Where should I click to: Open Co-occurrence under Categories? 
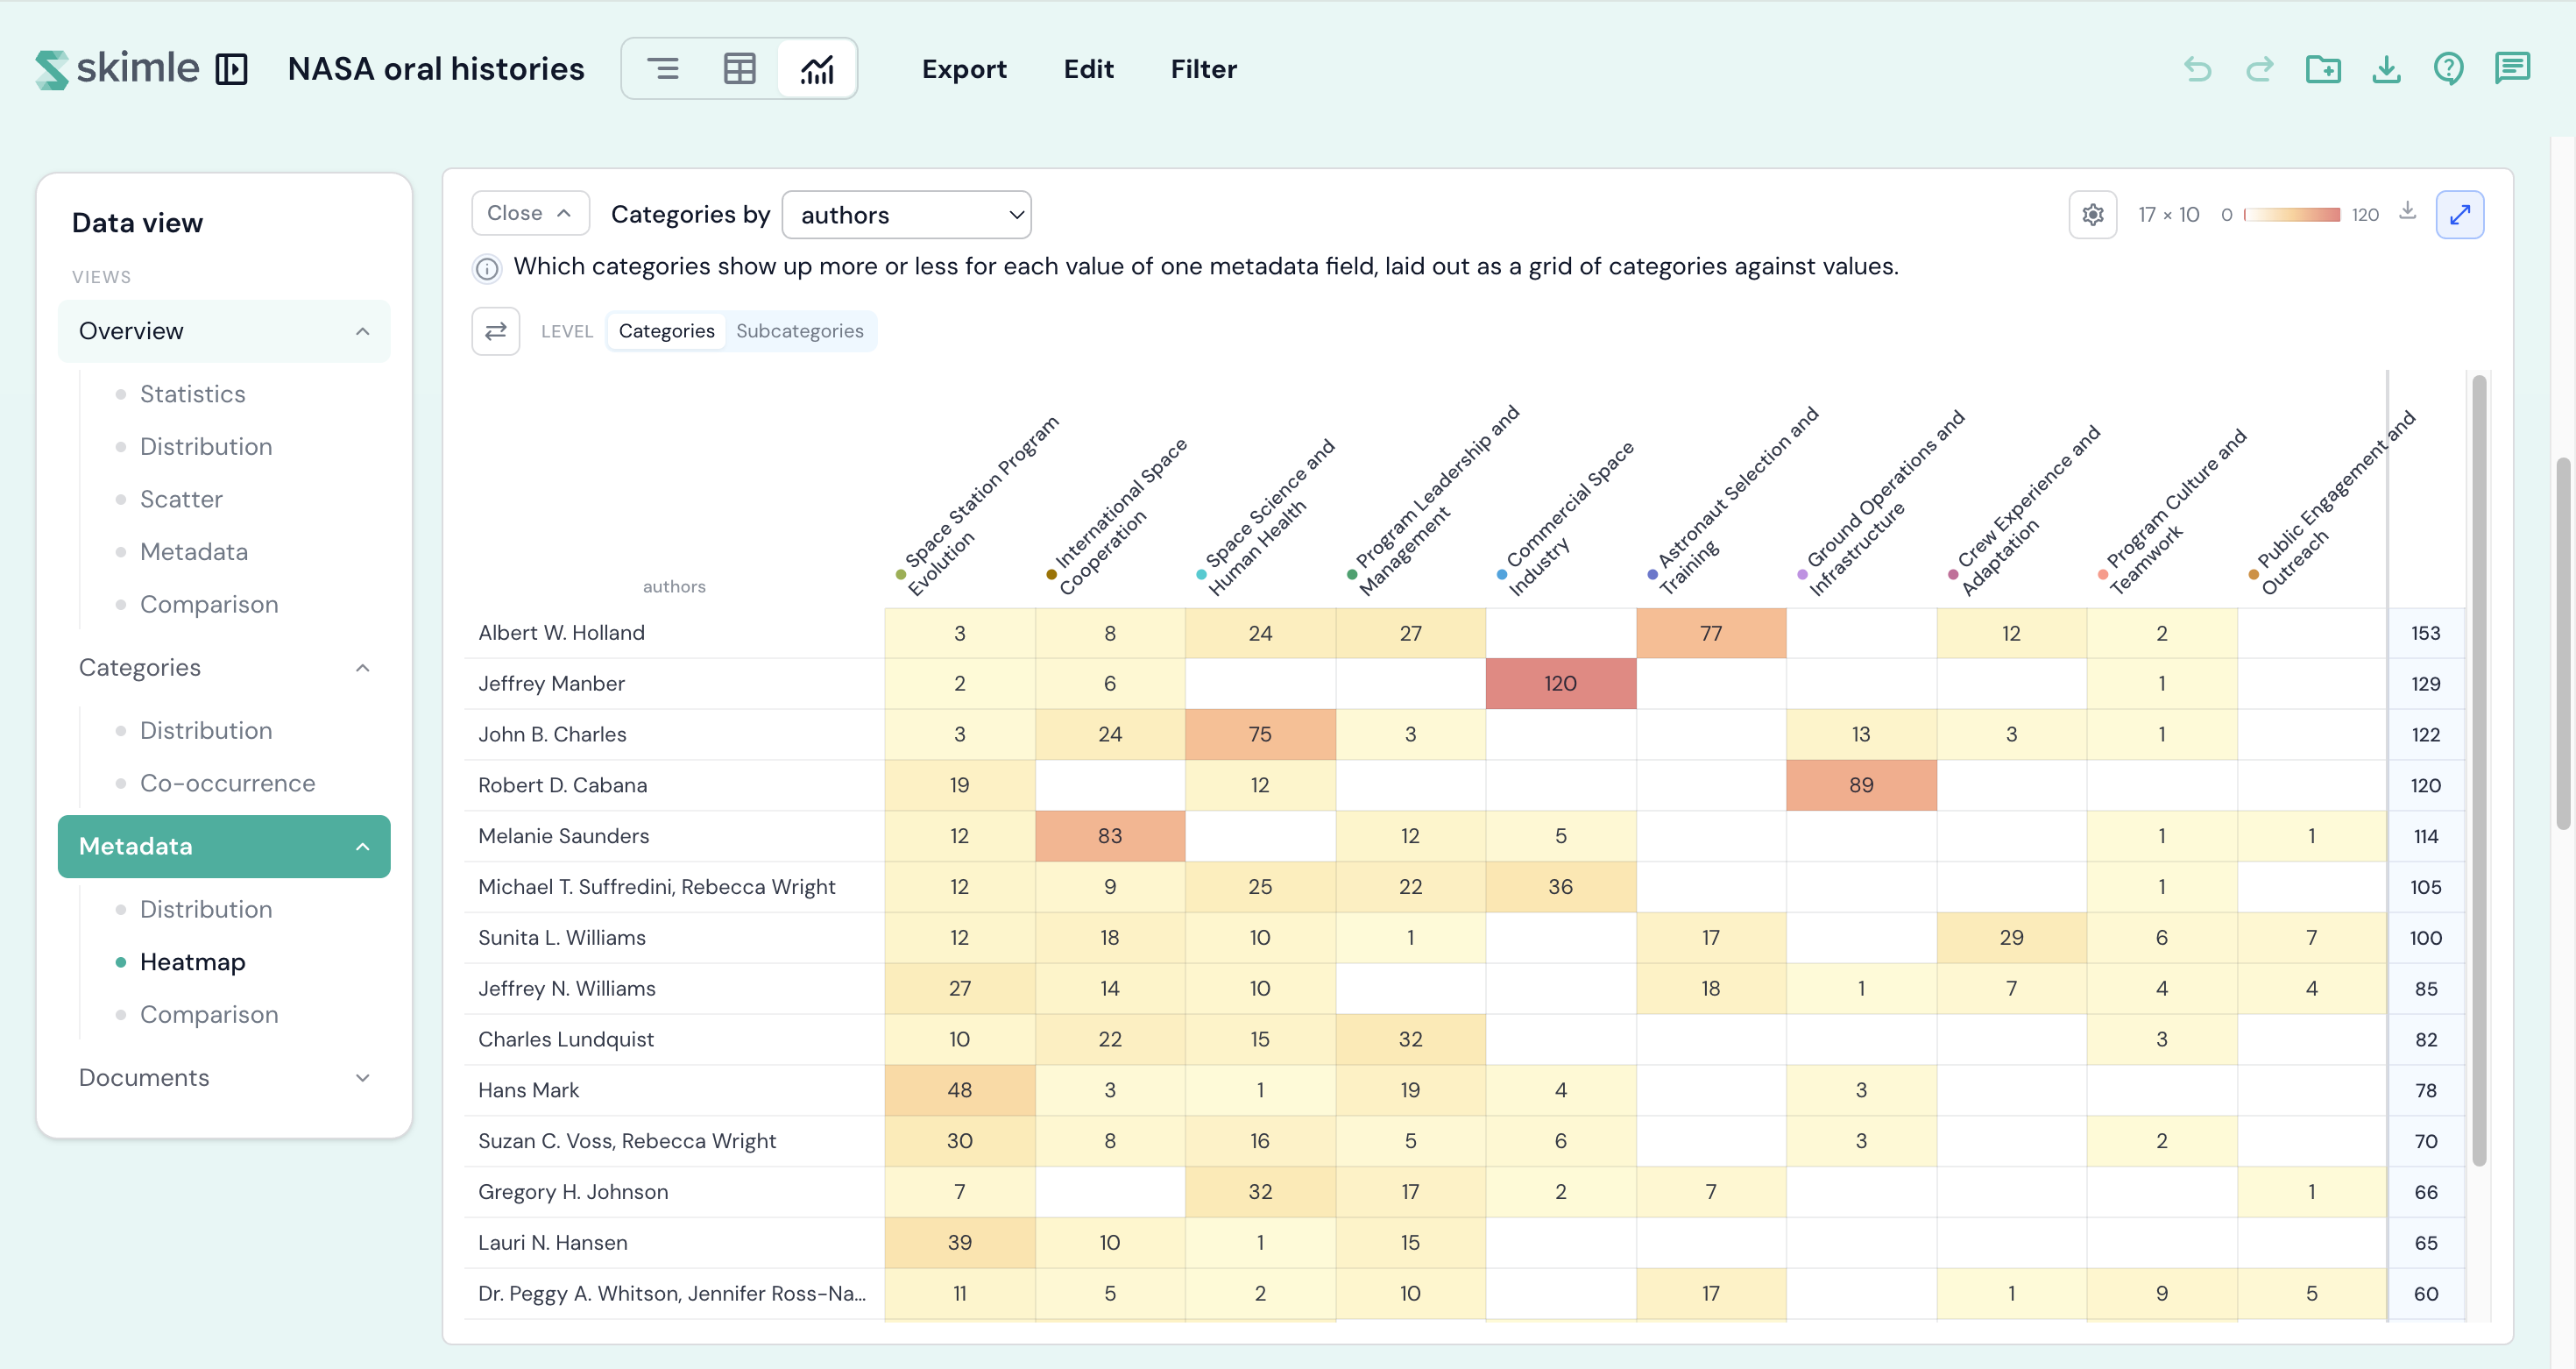point(227,783)
